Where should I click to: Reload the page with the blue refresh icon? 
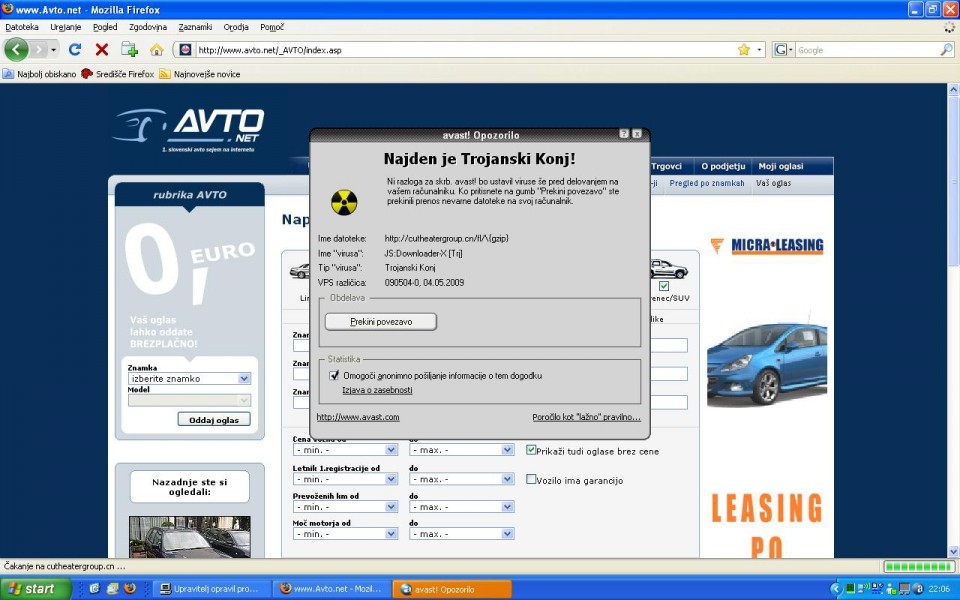point(75,50)
